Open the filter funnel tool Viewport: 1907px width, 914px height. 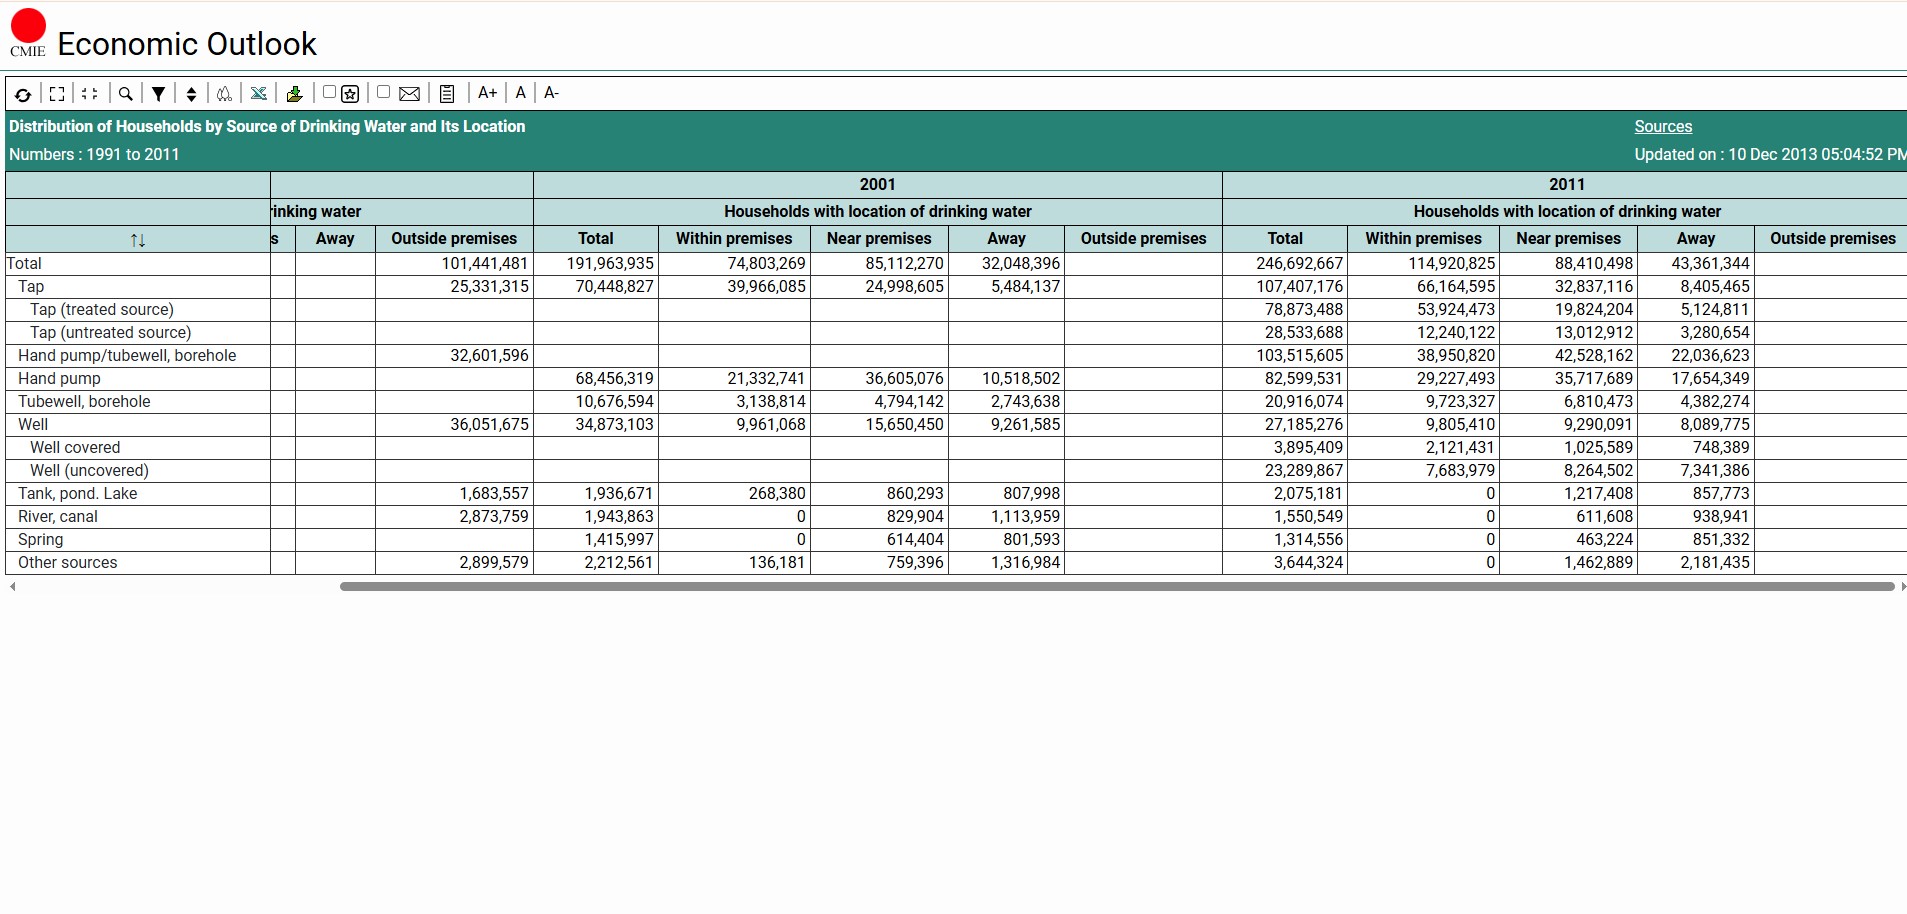(158, 94)
